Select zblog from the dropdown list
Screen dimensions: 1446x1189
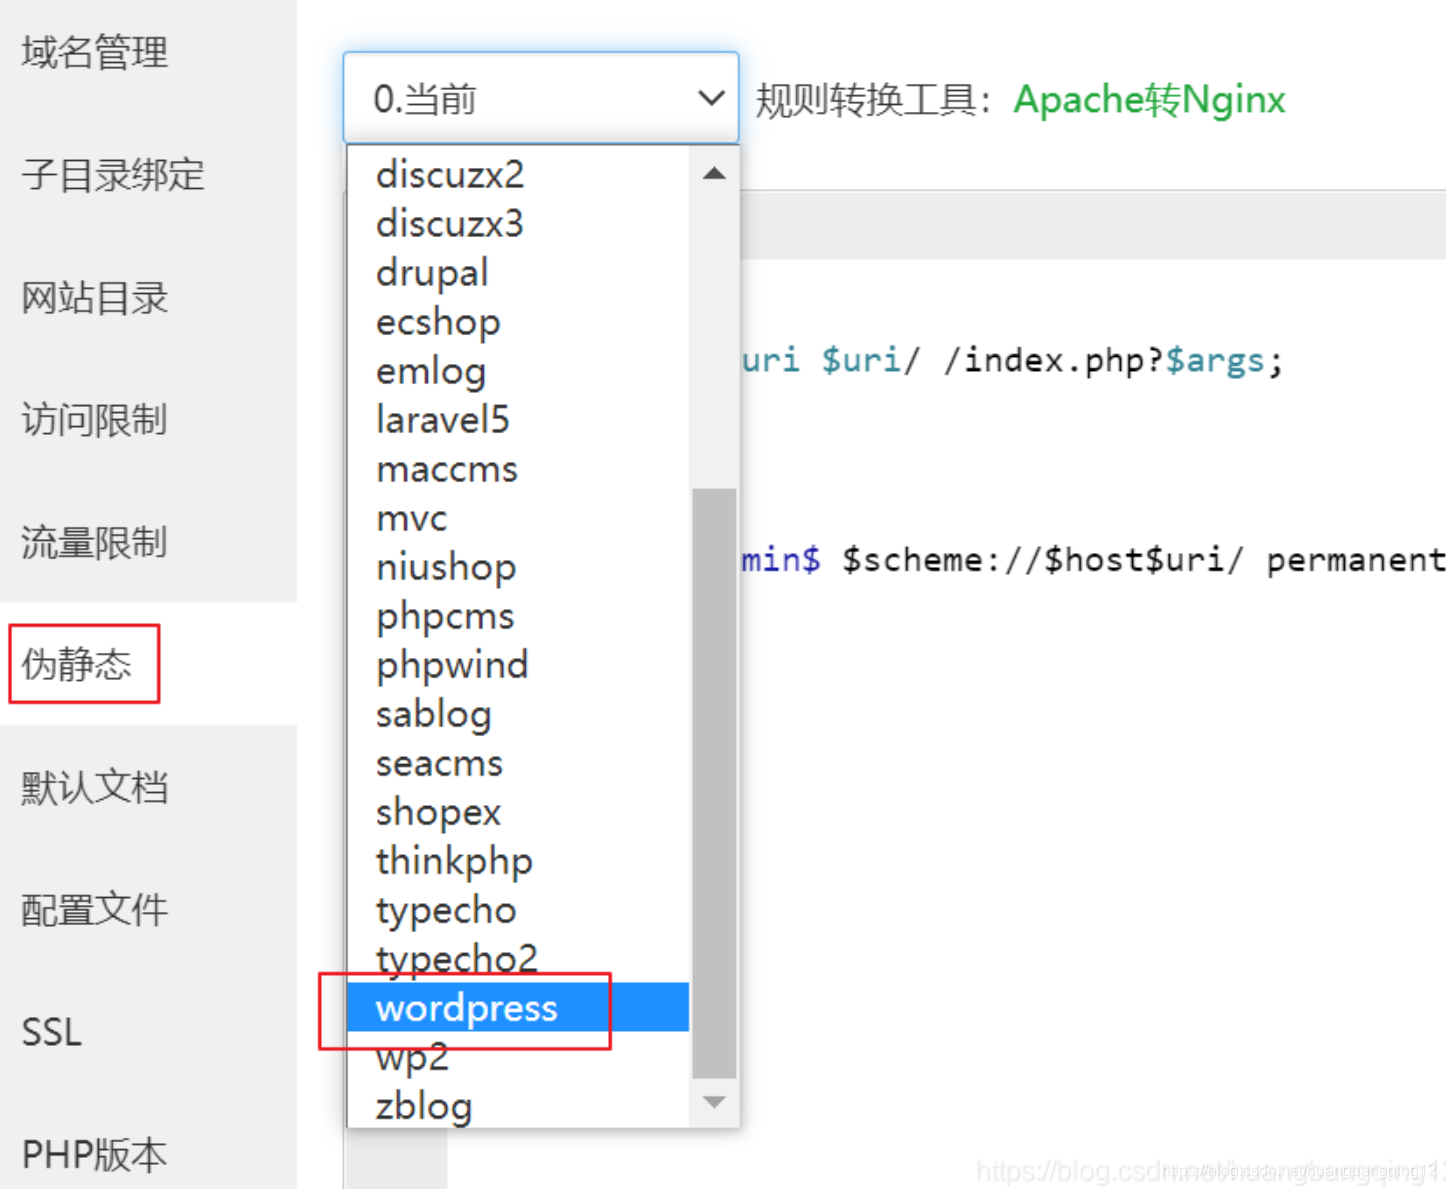518,1106
